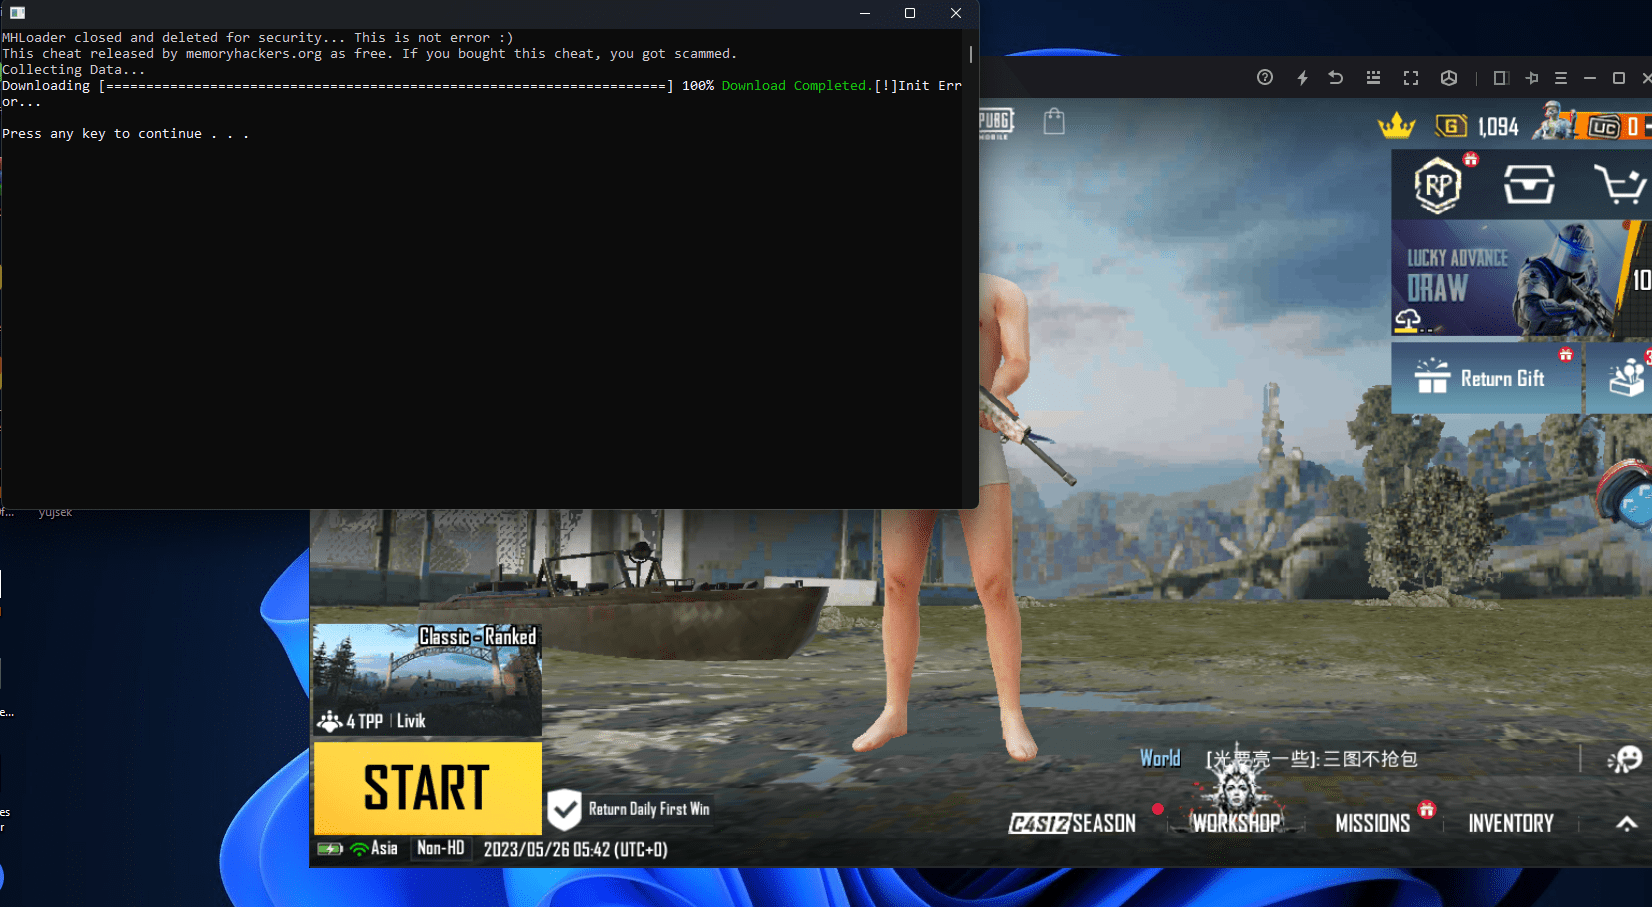Click the PUBG Mobile logo
Viewport: 1652px width, 907px height.
(996, 122)
